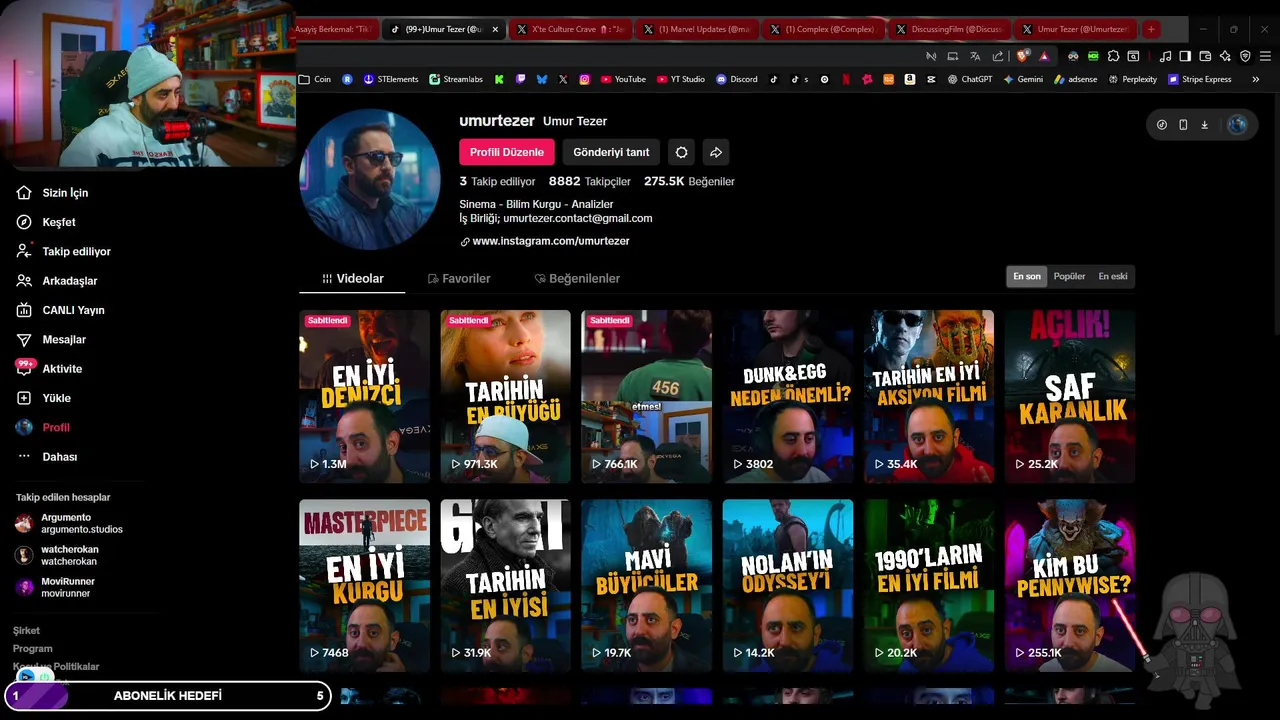Open the pinned EN İYİ DENİZCİ video
The width and height of the screenshot is (1280, 720).
364,396
